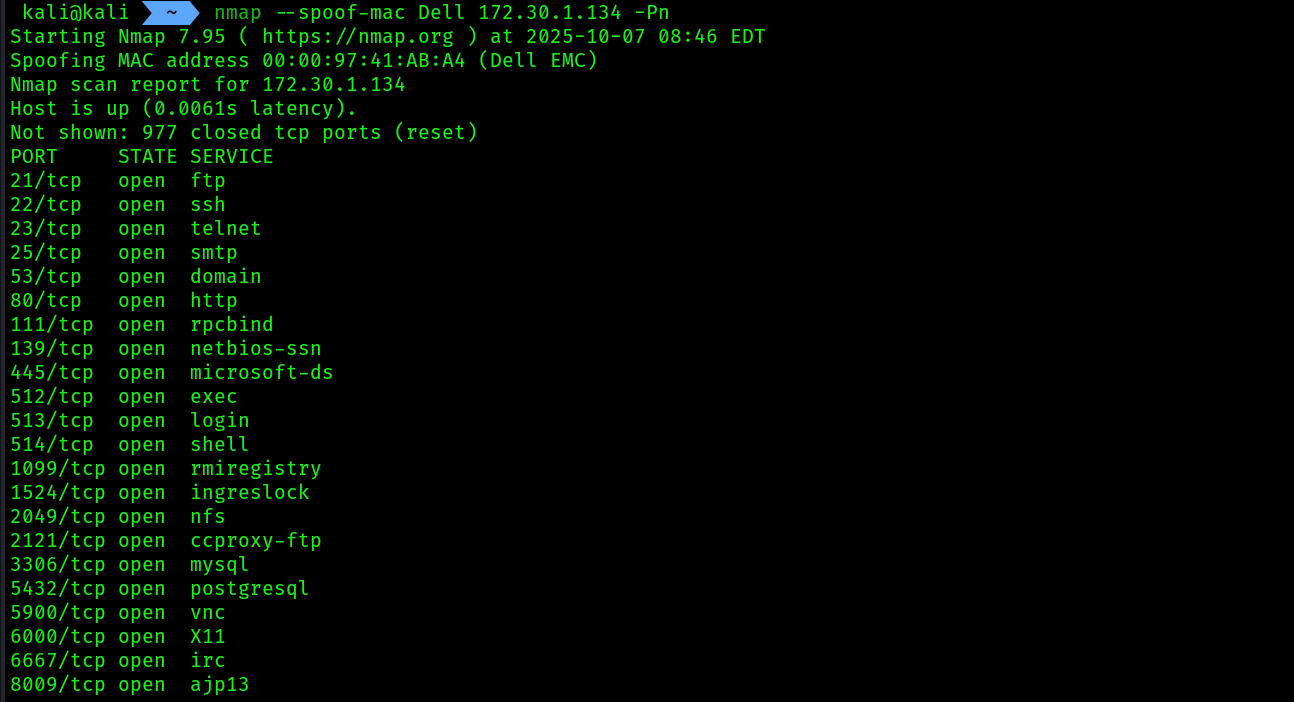This screenshot has height=702, width=1294.
Task: Click the 80/tcp port entry
Action: point(46,301)
